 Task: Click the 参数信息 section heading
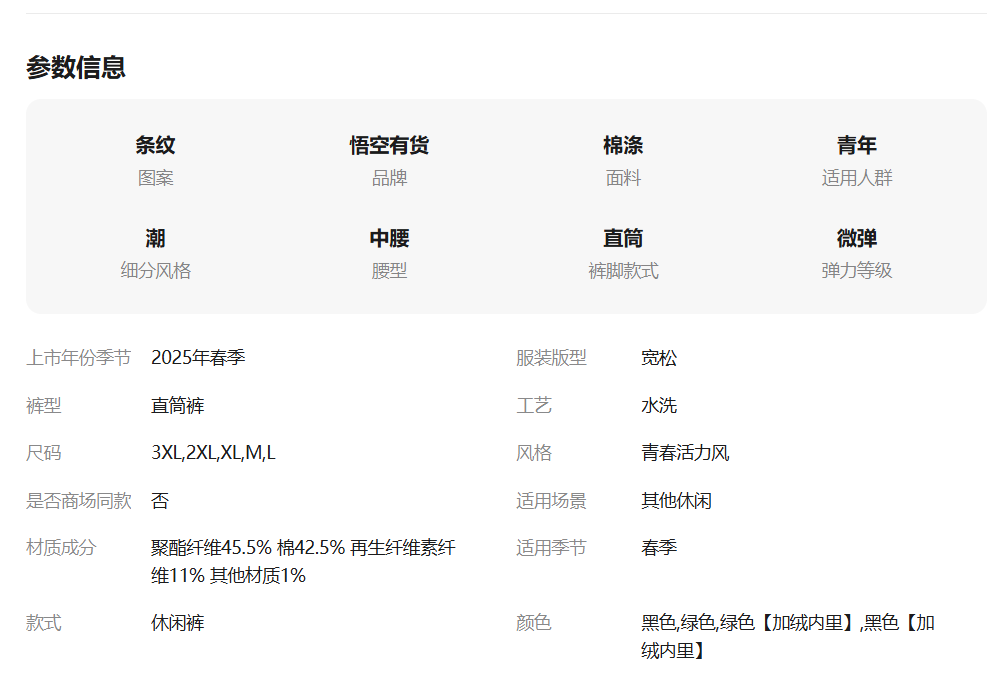(76, 68)
